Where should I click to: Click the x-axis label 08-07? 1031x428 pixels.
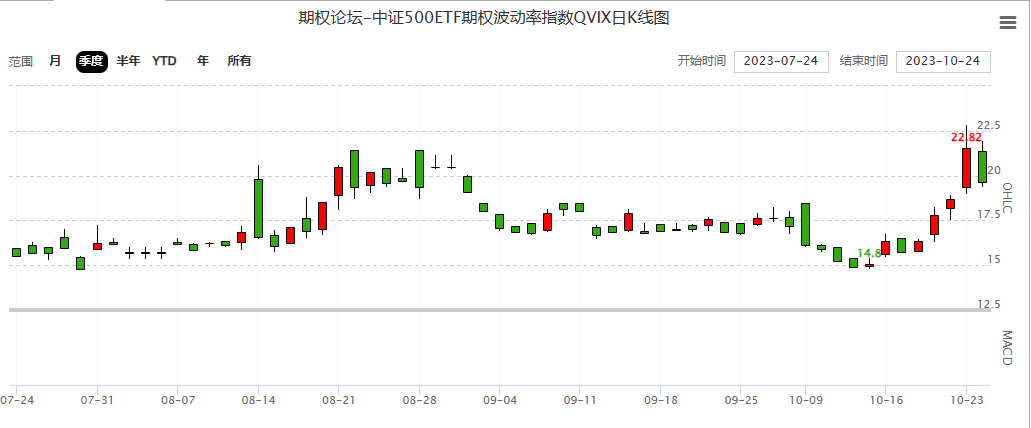click(x=178, y=400)
